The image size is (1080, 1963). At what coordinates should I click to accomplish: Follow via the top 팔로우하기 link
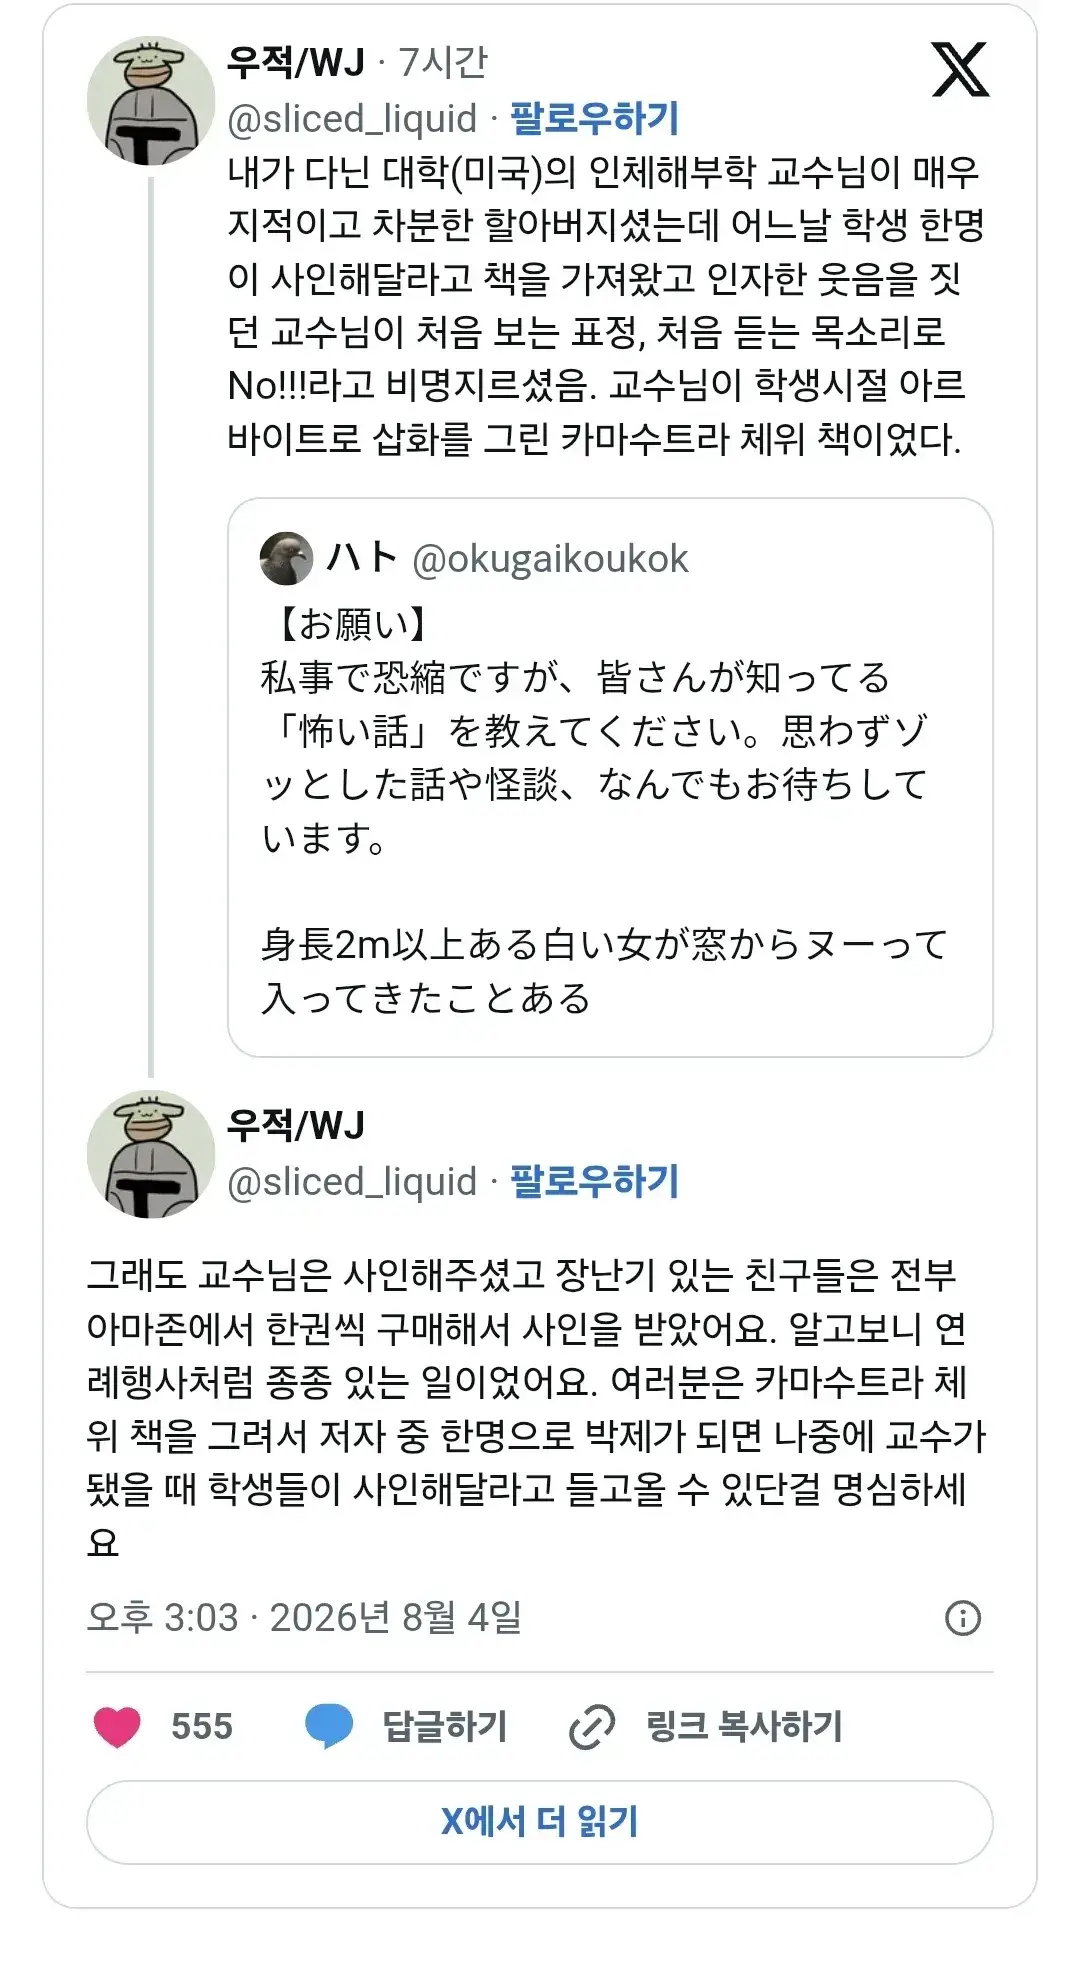tap(595, 118)
